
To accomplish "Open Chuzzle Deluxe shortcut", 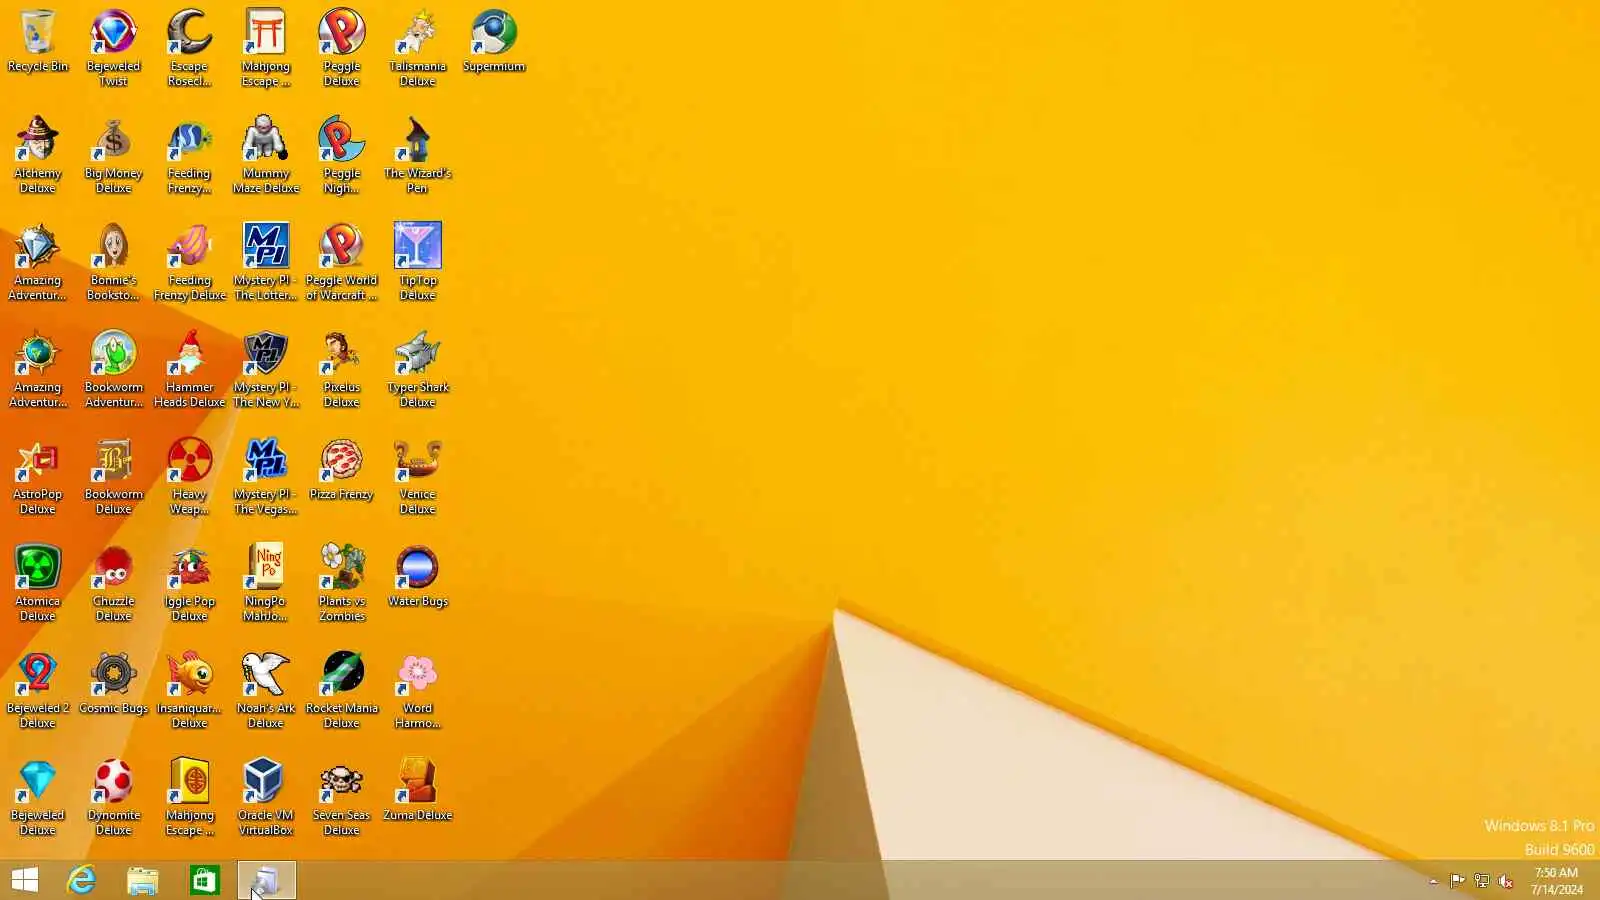I will (114, 583).
